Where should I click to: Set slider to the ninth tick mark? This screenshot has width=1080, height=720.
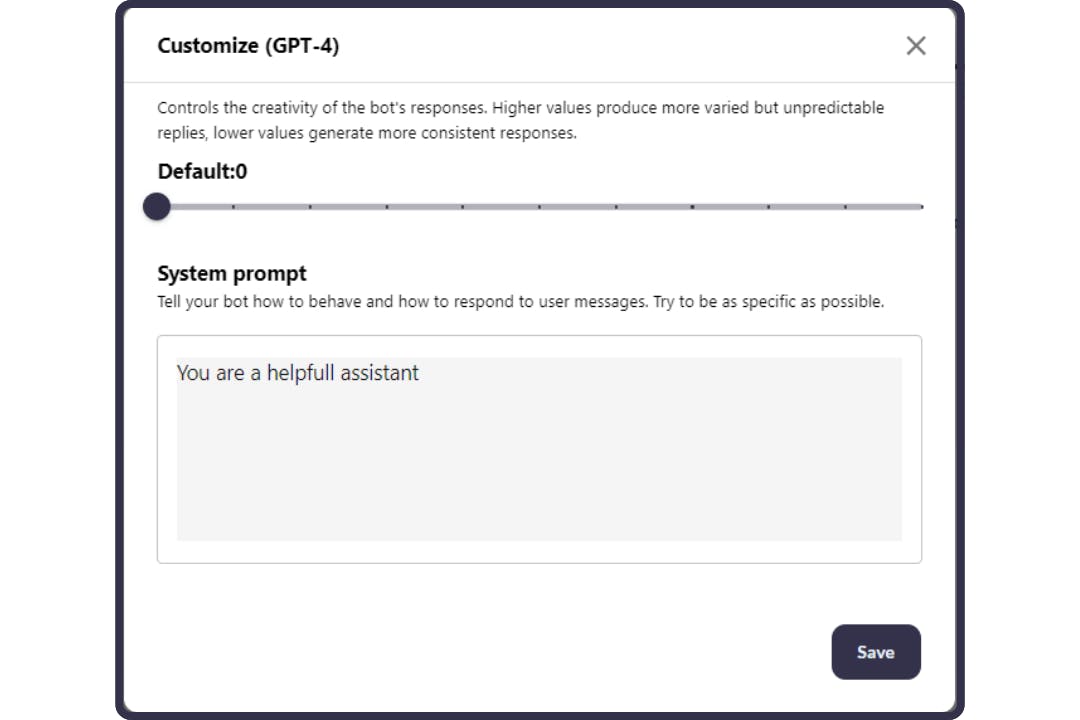(769, 207)
